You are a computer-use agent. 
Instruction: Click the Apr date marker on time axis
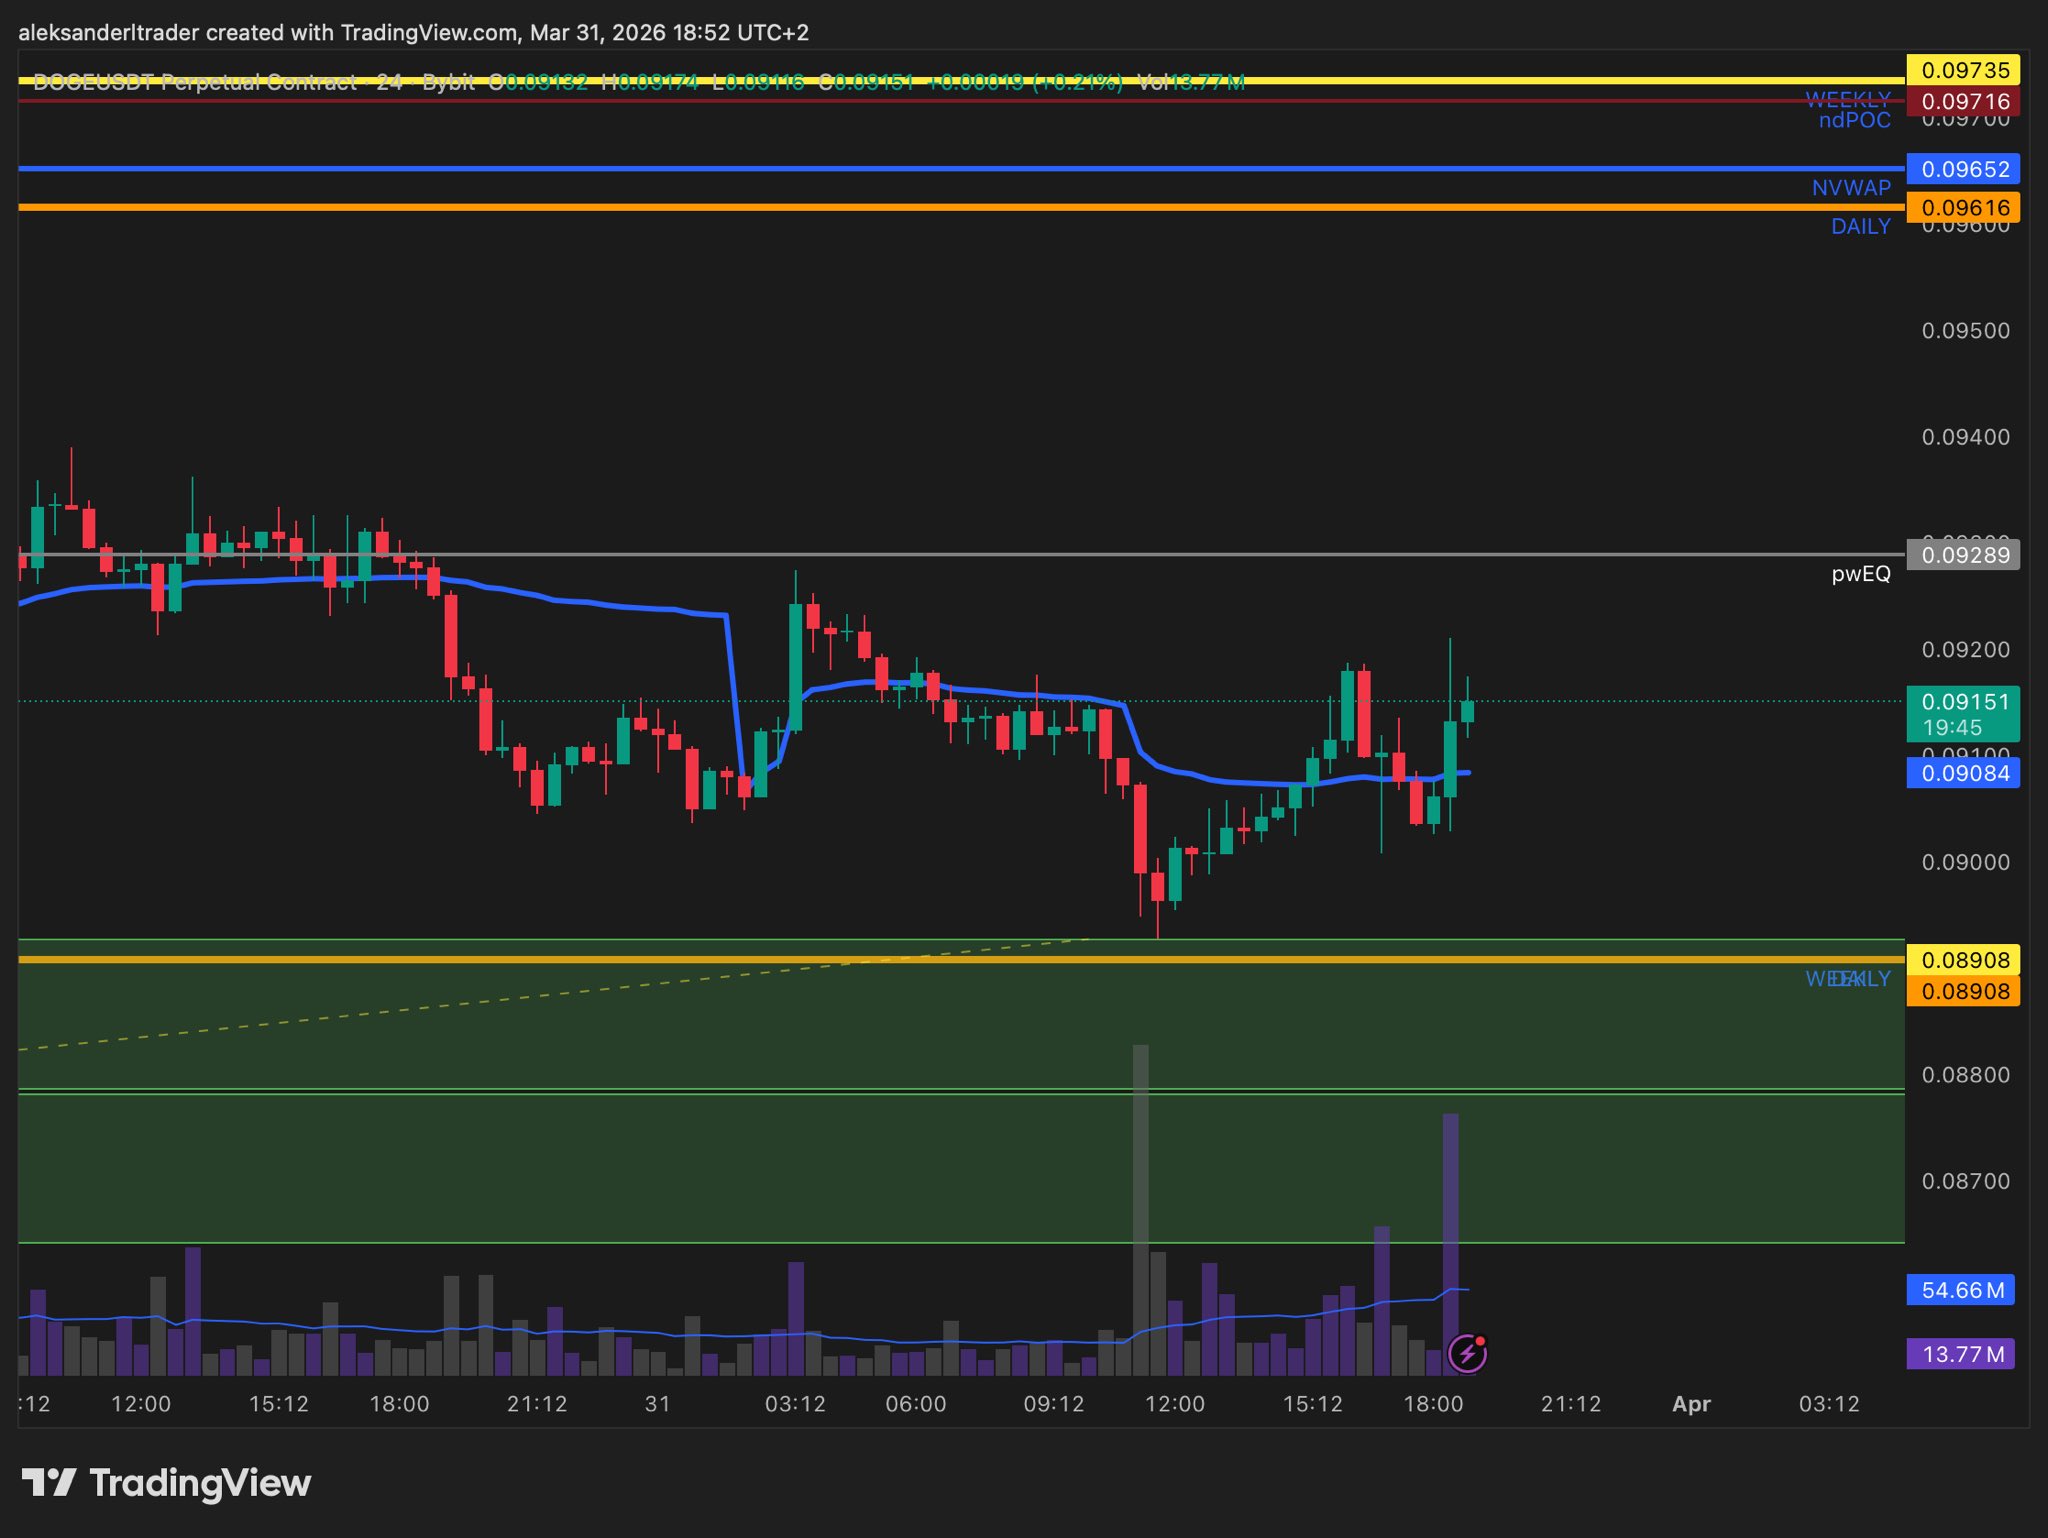[x=1691, y=1404]
